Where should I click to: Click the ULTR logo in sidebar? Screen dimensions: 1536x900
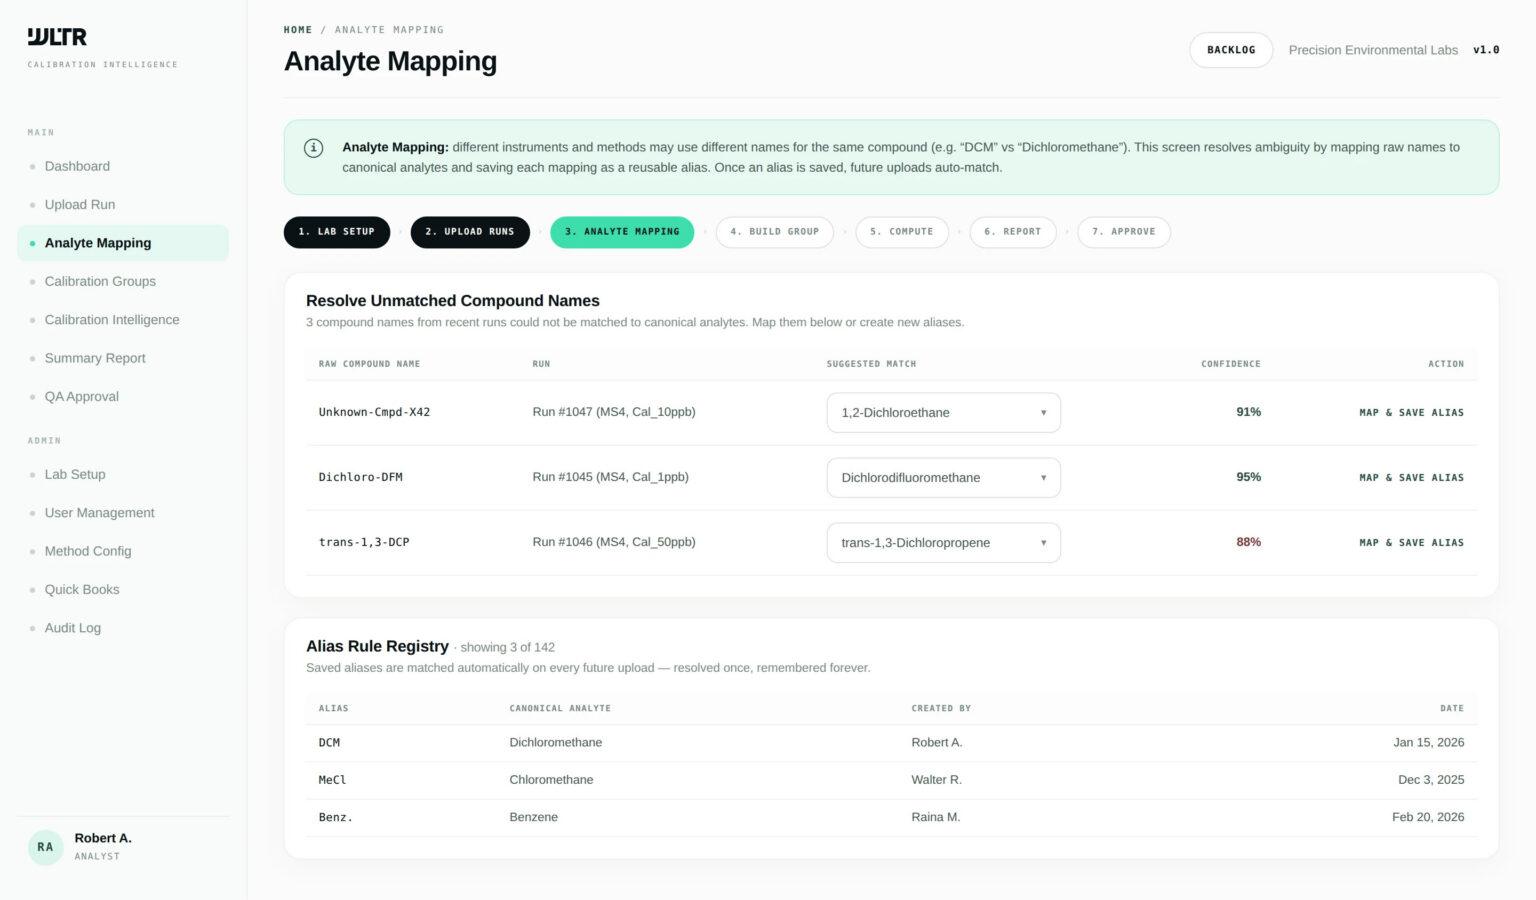click(x=57, y=37)
